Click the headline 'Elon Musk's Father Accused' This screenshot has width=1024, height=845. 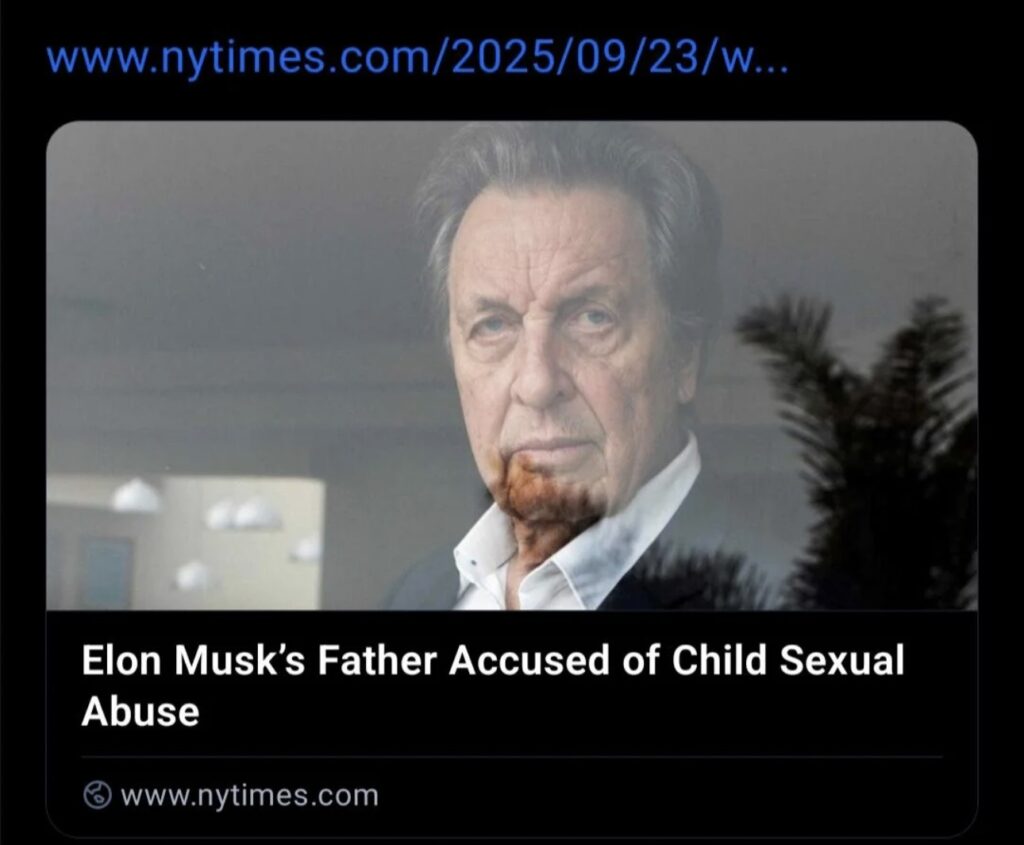tap(344, 660)
